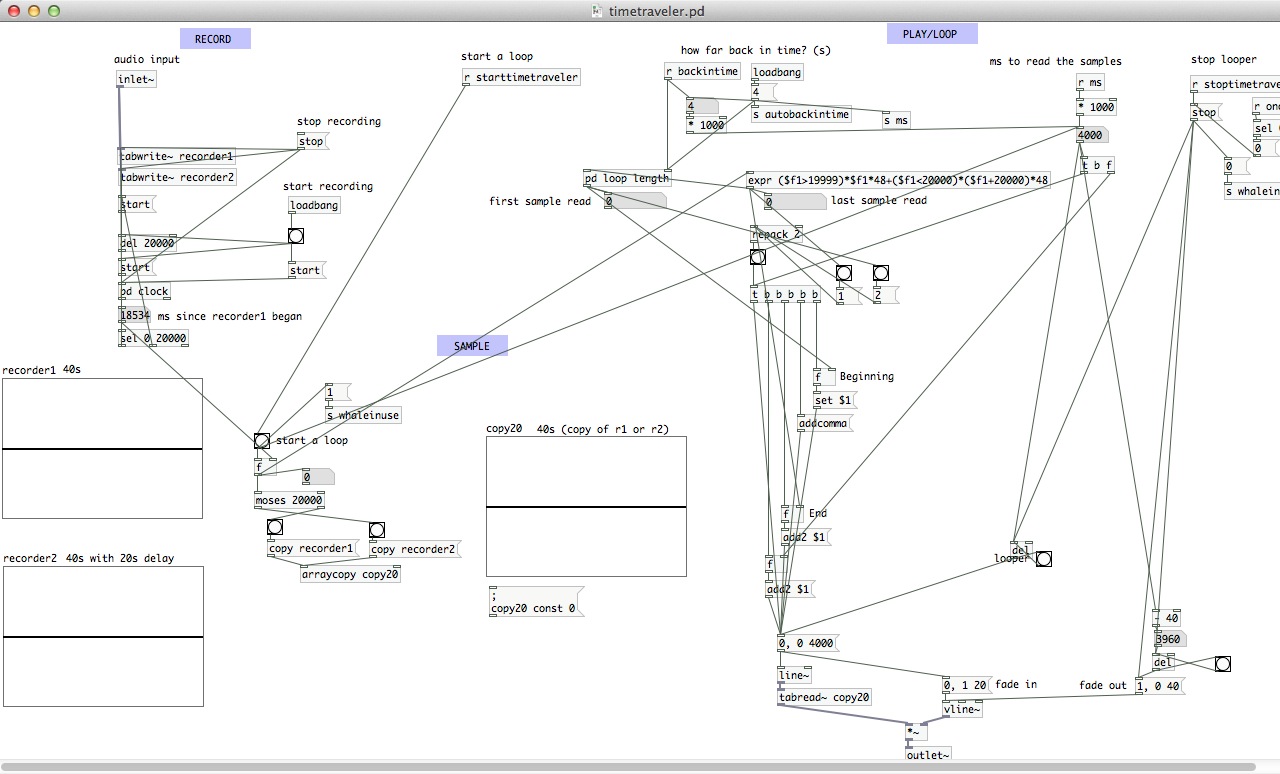1280x774 pixels.
Task: Click the bang right of fade-out del
Action: (x=1222, y=664)
